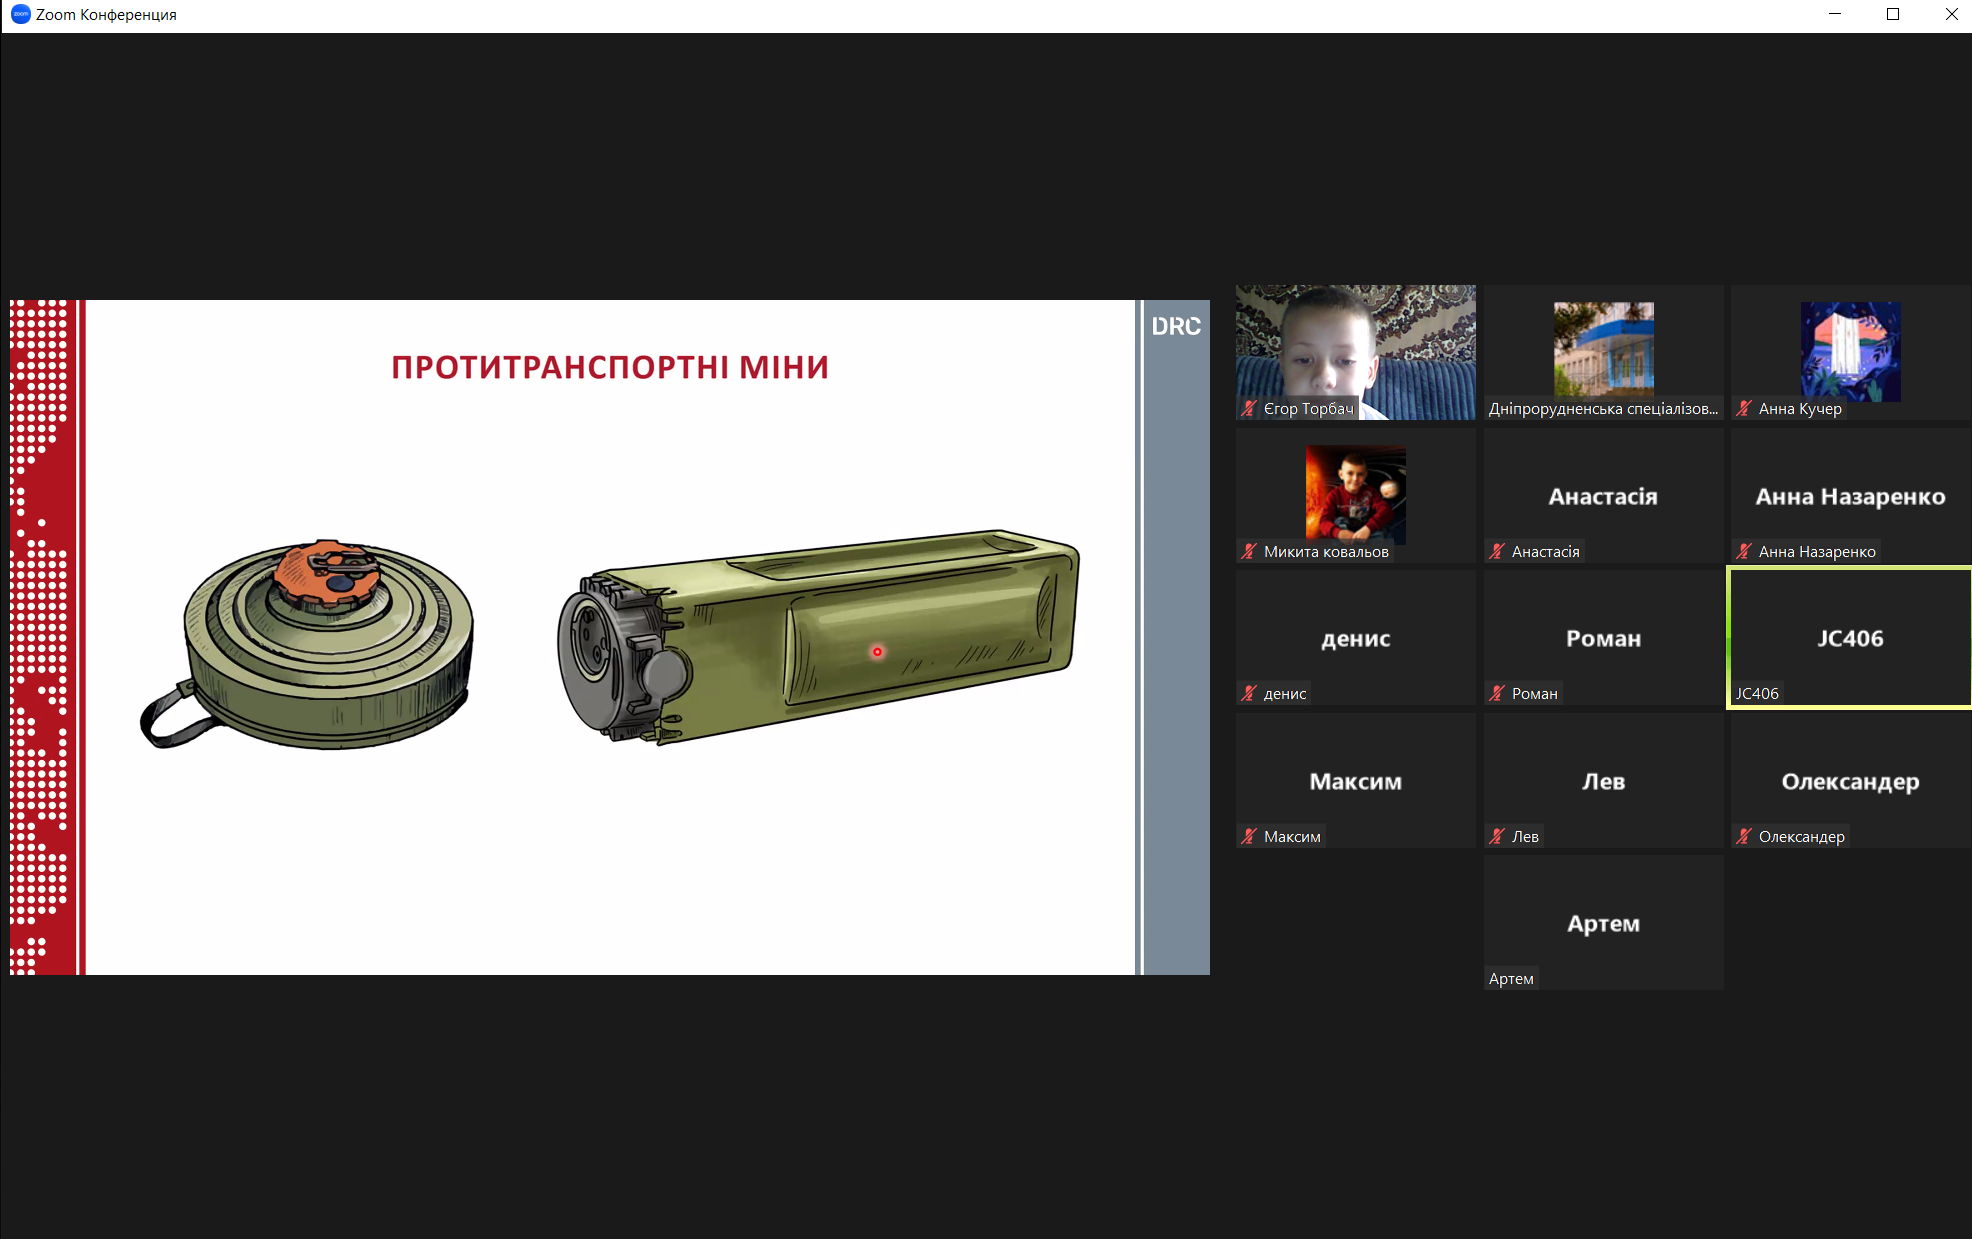Select Артем participant tile
1972x1239 pixels.
(x=1603, y=923)
